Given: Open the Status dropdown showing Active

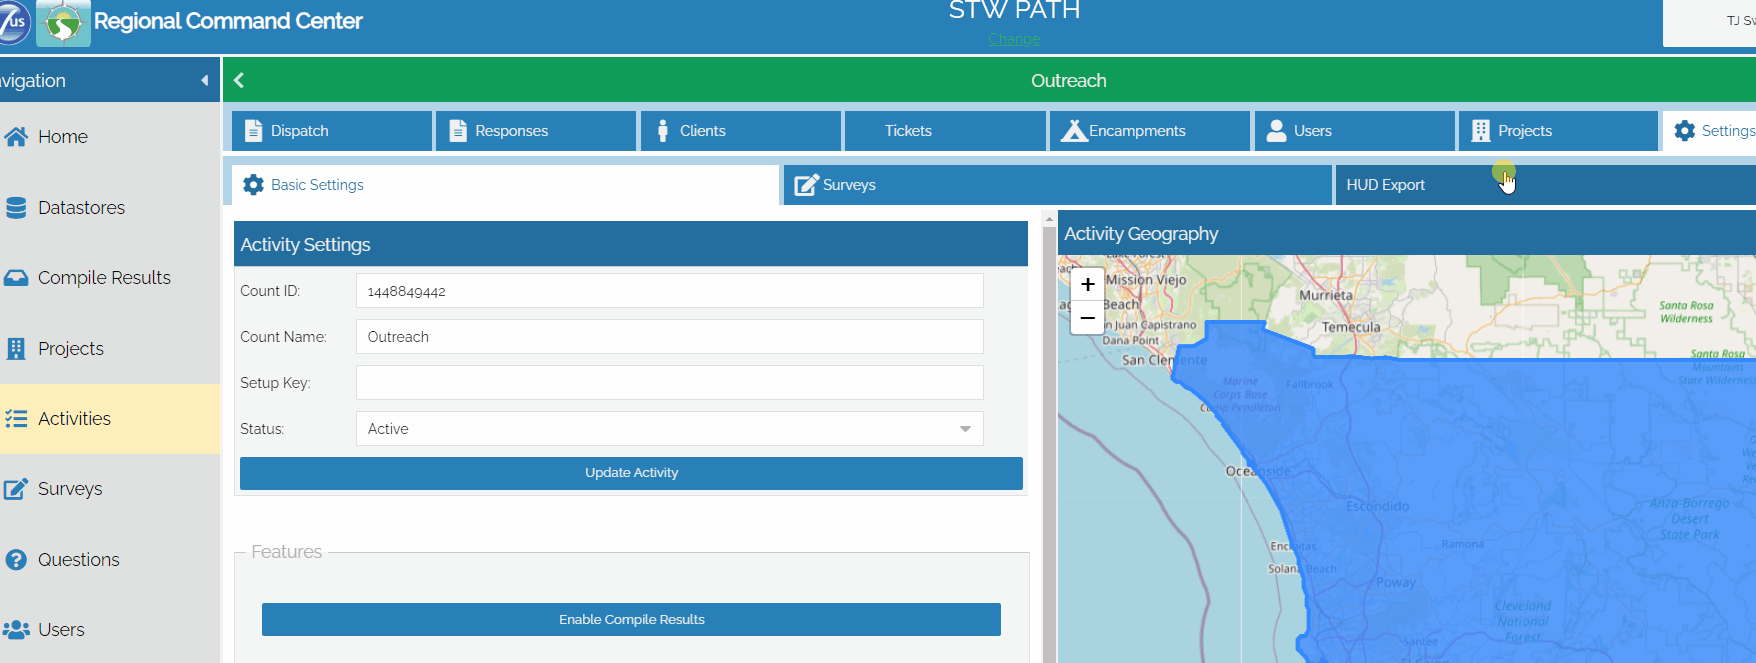Looking at the screenshot, I should pyautogui.click(x=669, y=429).
